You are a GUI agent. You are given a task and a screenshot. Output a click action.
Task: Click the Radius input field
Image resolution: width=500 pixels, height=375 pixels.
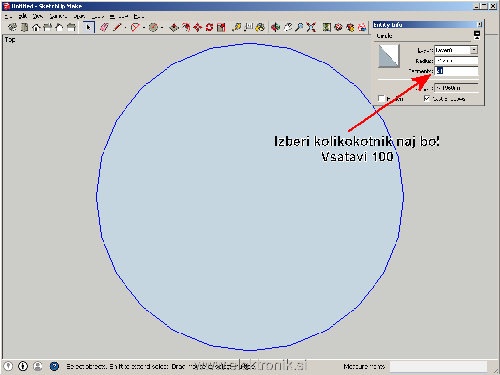(456, 61)
